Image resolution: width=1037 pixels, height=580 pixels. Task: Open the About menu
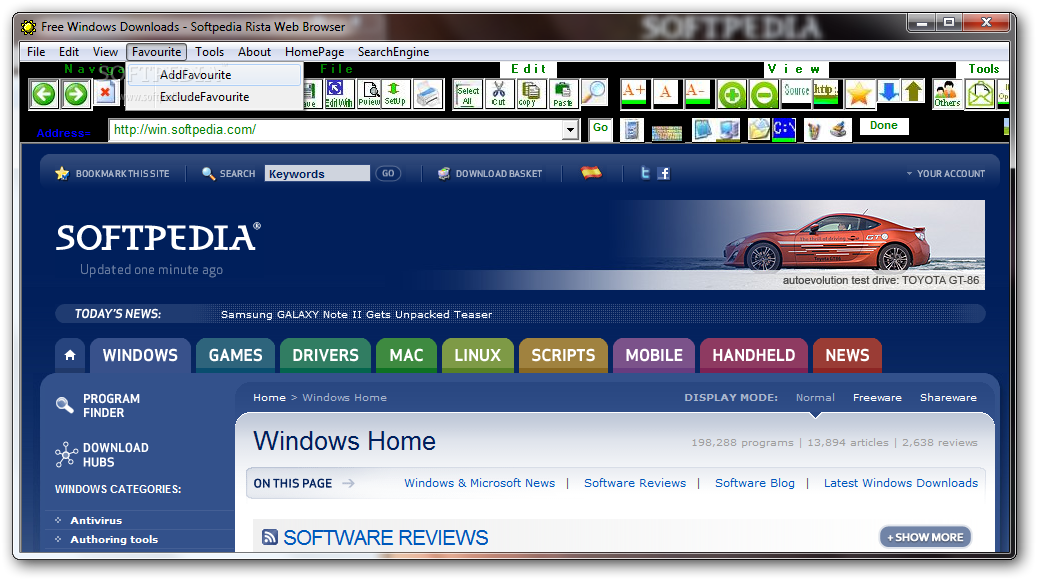pos(255,52)
